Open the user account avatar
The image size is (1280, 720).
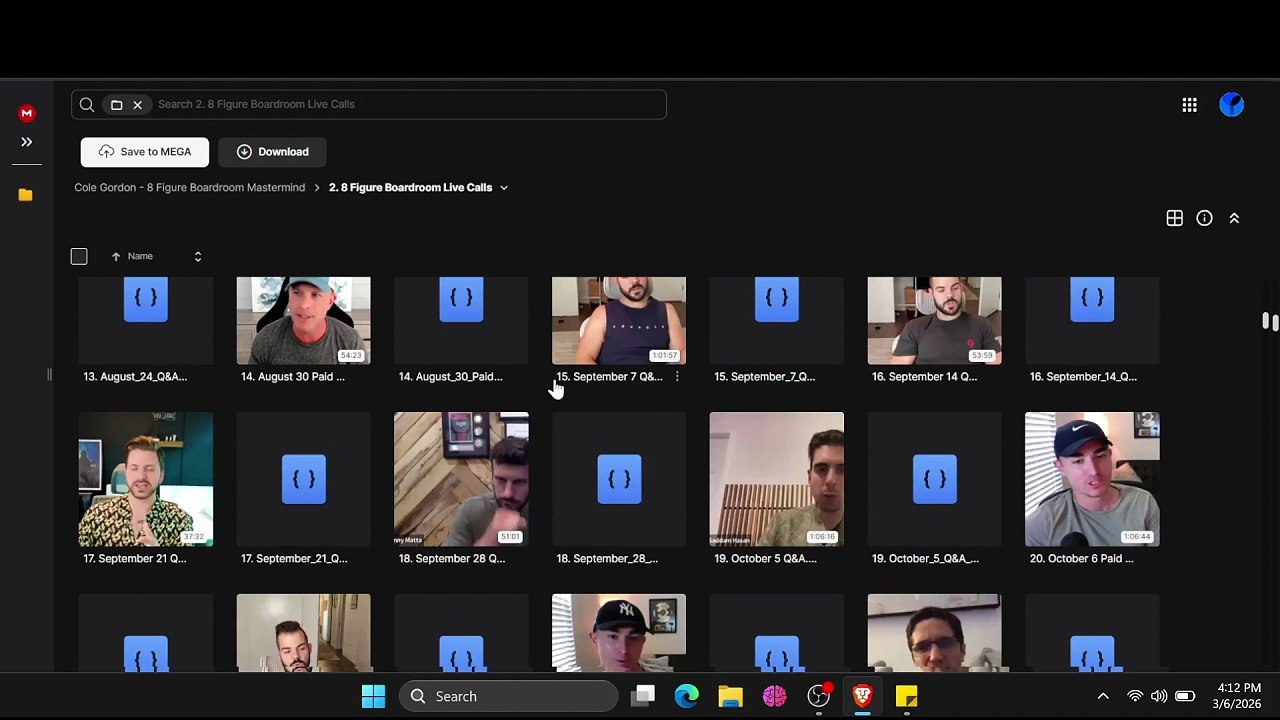pyautogui.click(x=1232, y=105)
